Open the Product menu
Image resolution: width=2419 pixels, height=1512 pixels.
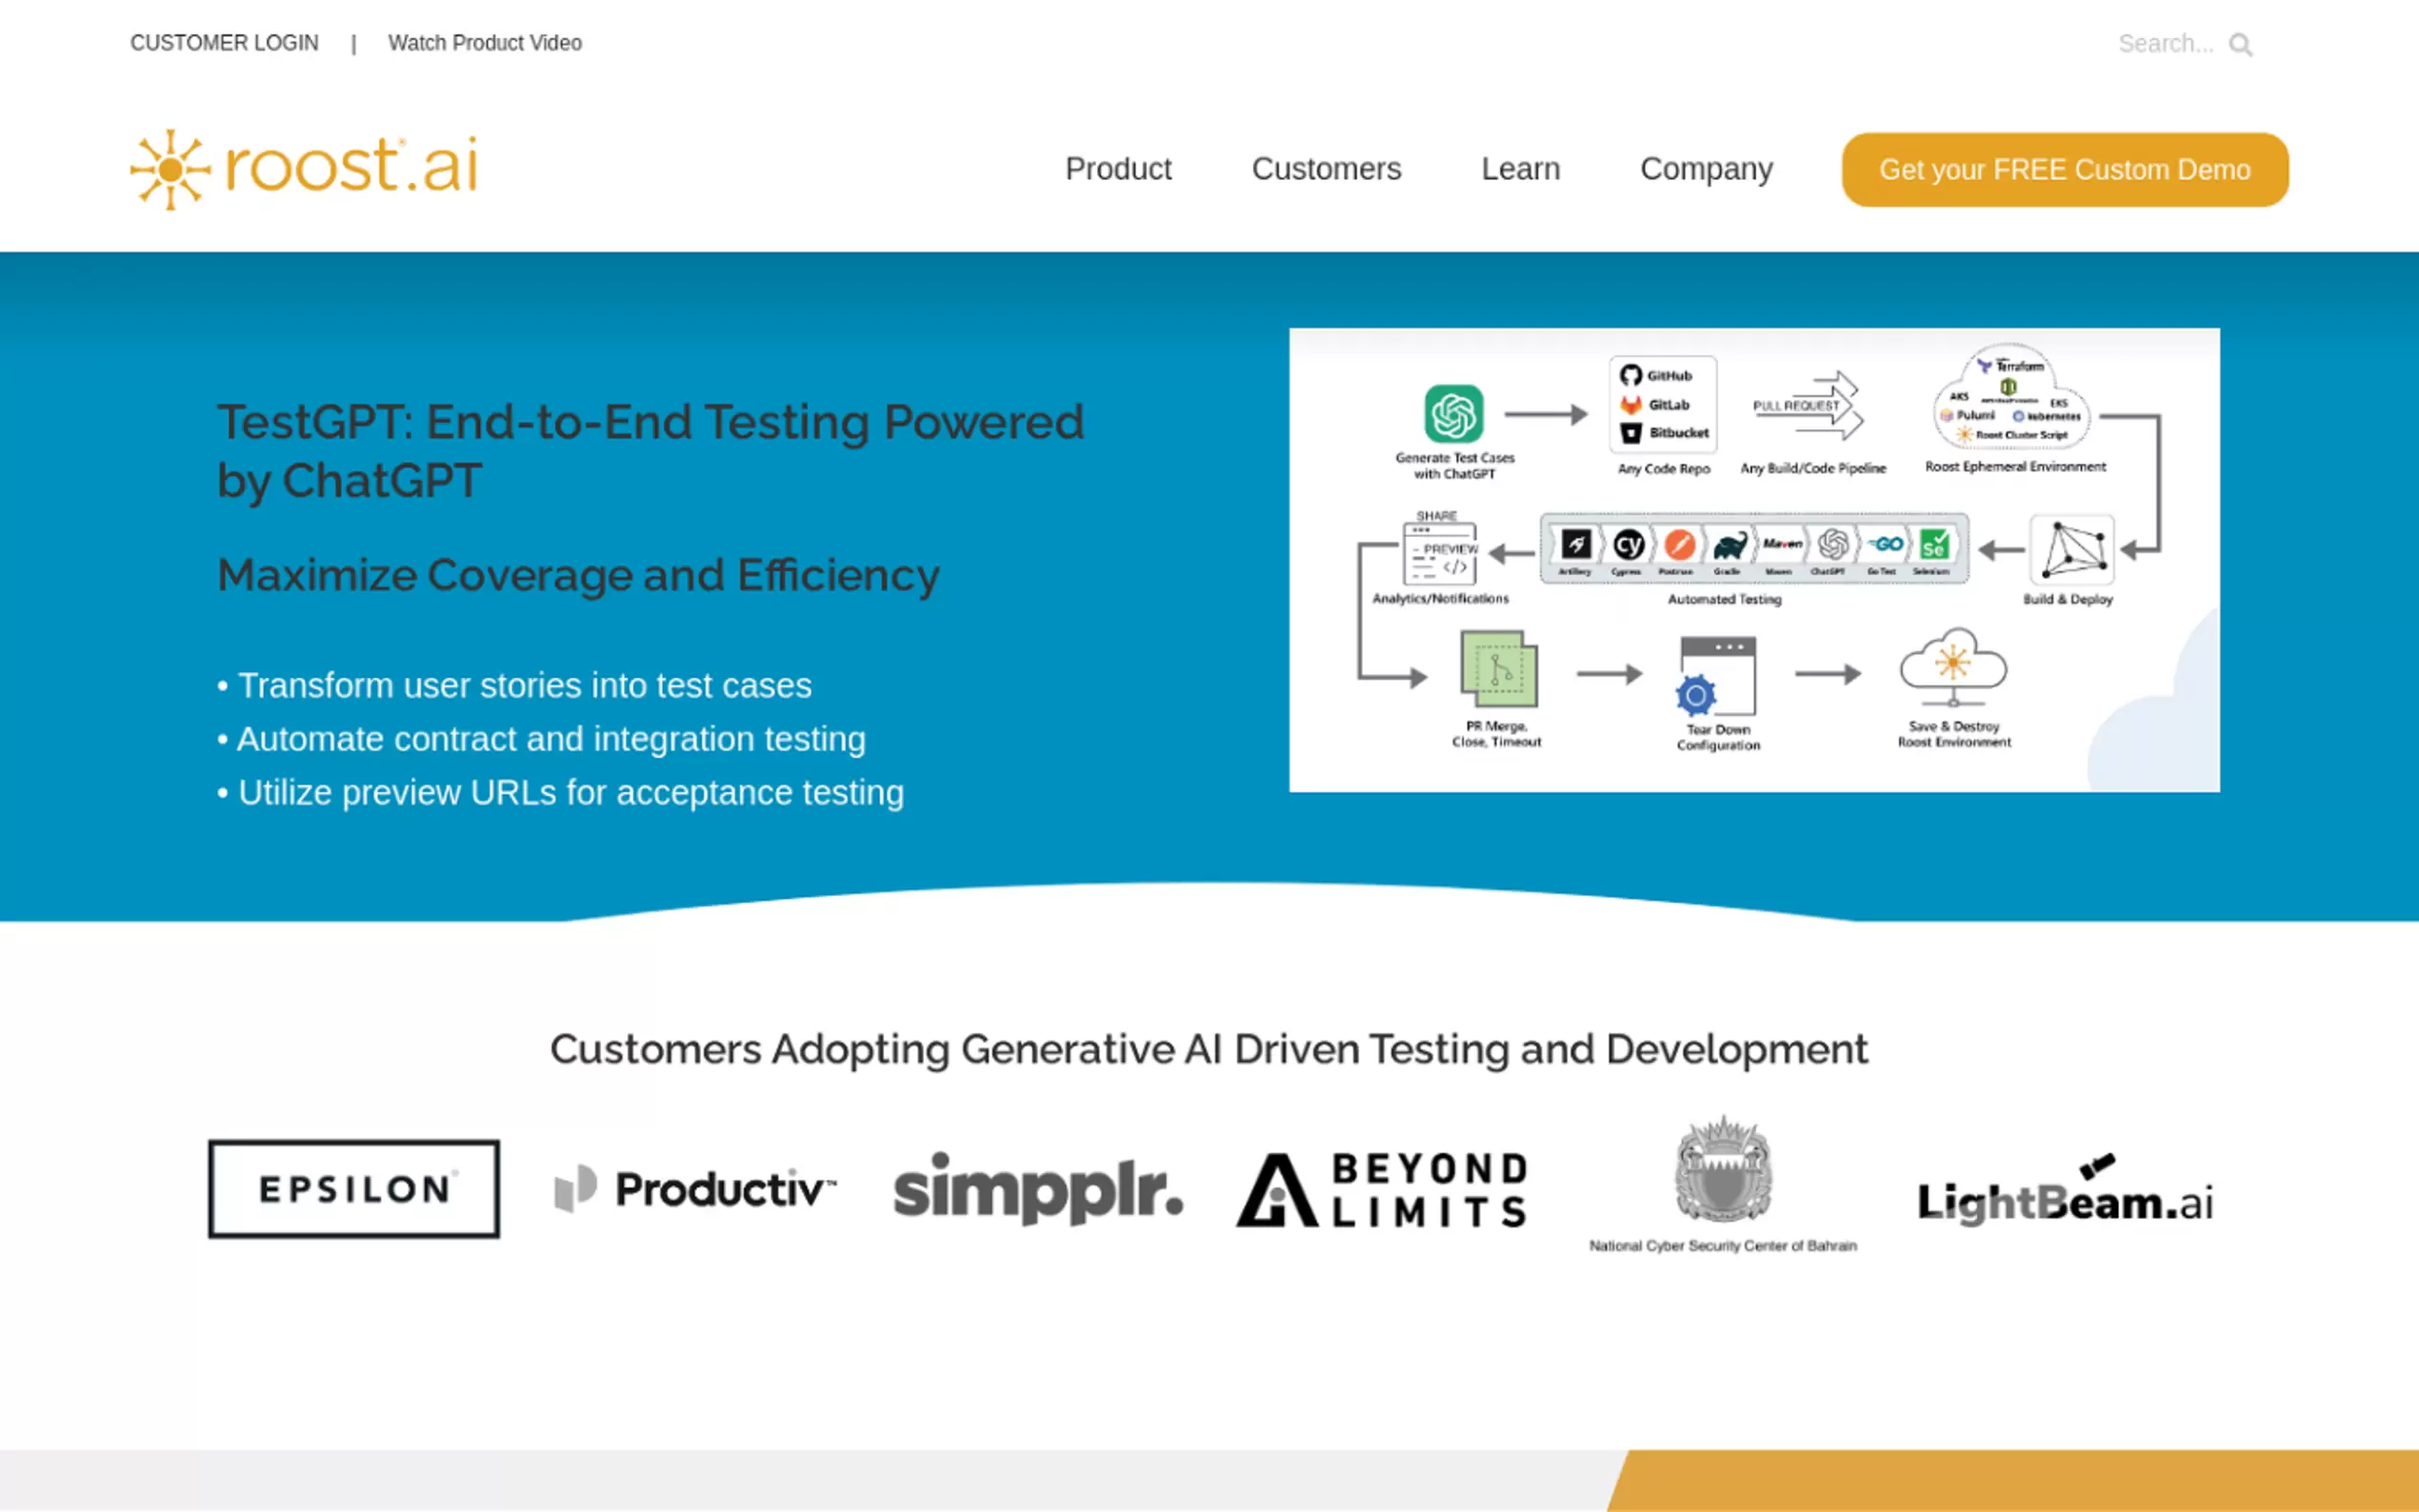coord(1118,169)
